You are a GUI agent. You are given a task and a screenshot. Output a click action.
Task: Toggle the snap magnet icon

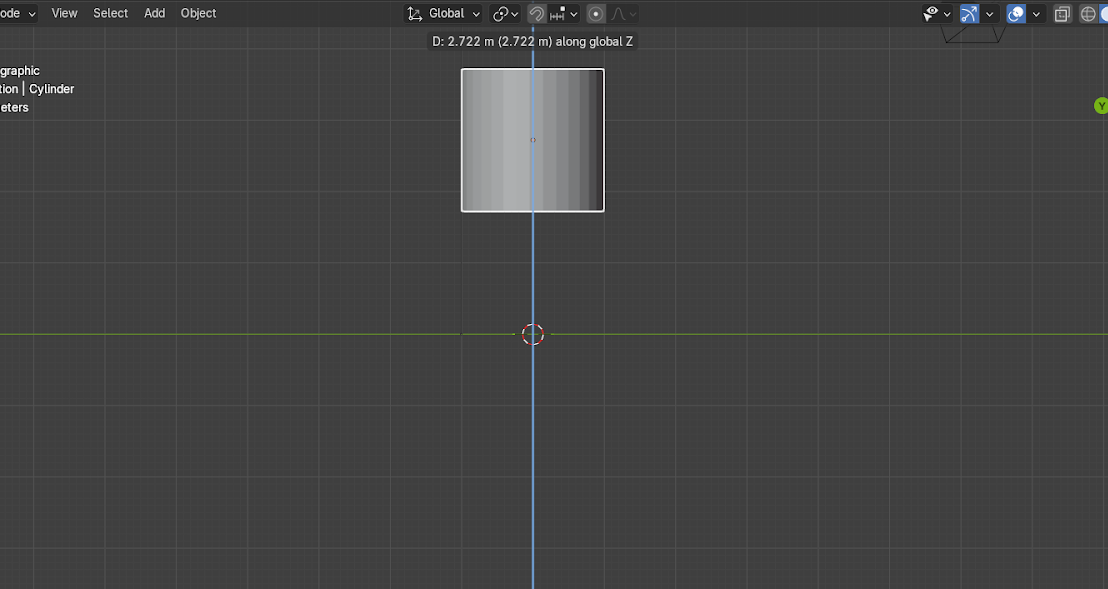[536, 13]
